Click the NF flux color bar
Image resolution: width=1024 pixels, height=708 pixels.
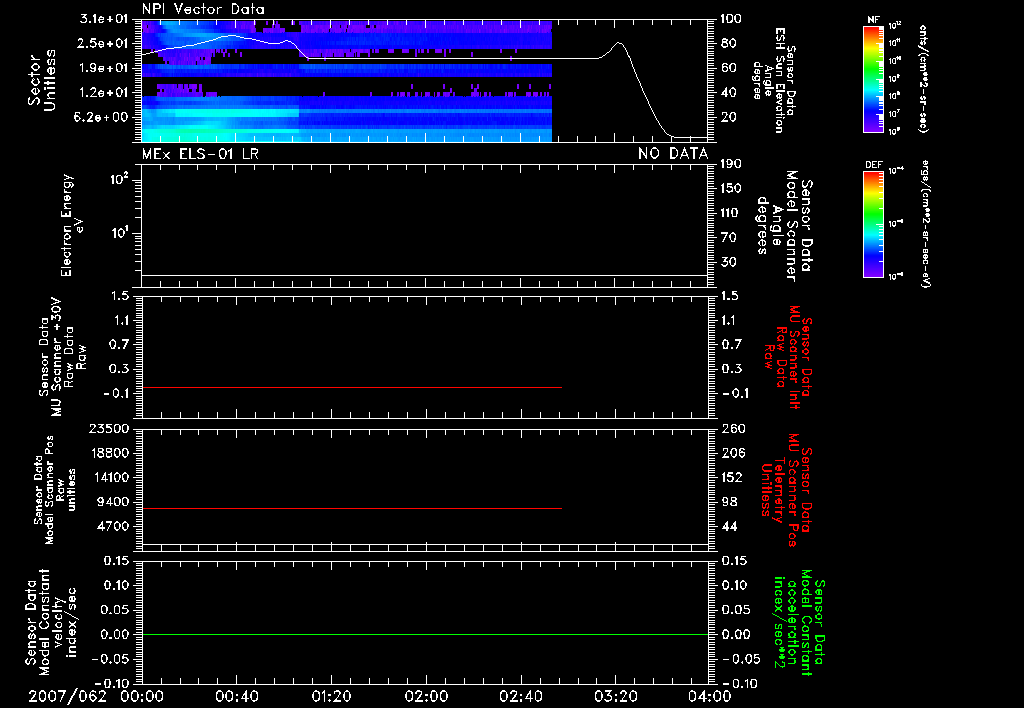pos(873,78)
